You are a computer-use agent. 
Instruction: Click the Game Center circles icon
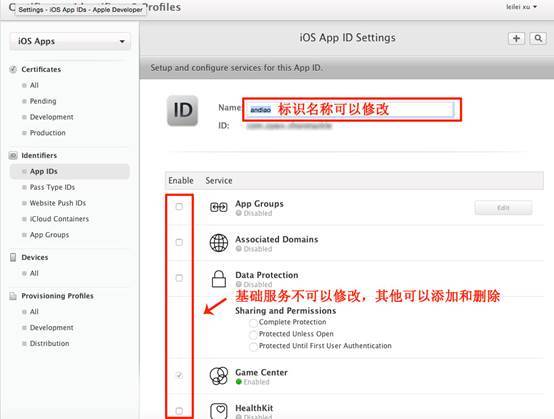point(219,376)
